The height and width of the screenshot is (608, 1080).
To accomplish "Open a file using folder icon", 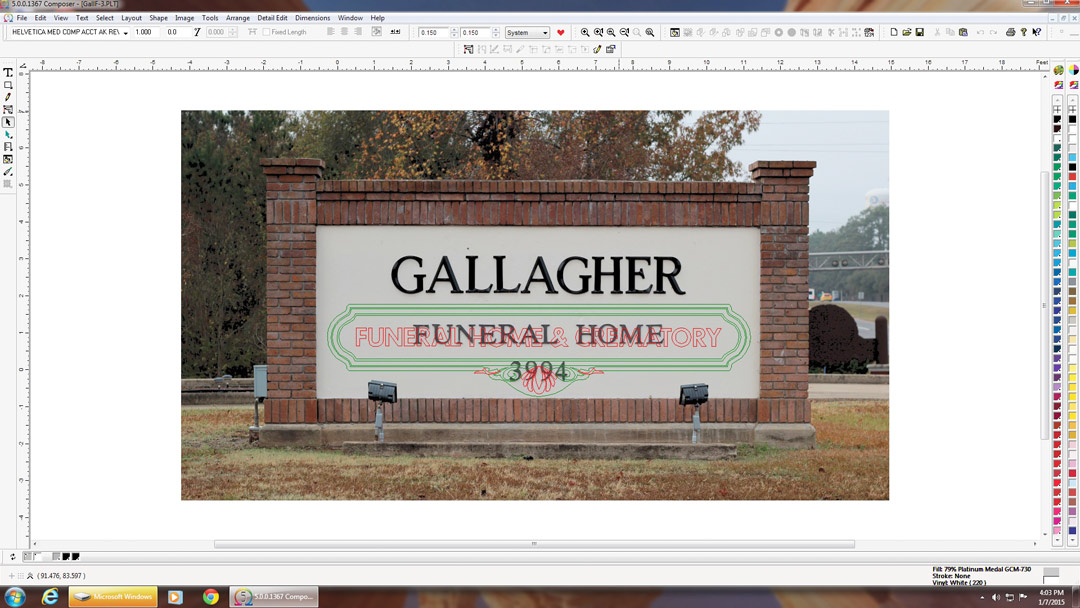I will 906,32.
